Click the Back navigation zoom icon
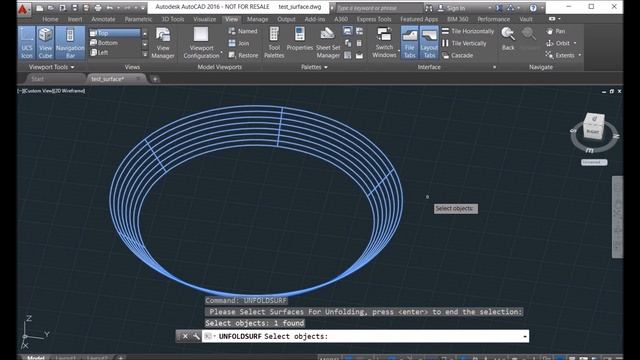The height and width of the screenshot is (360, 640). [508, 39]
